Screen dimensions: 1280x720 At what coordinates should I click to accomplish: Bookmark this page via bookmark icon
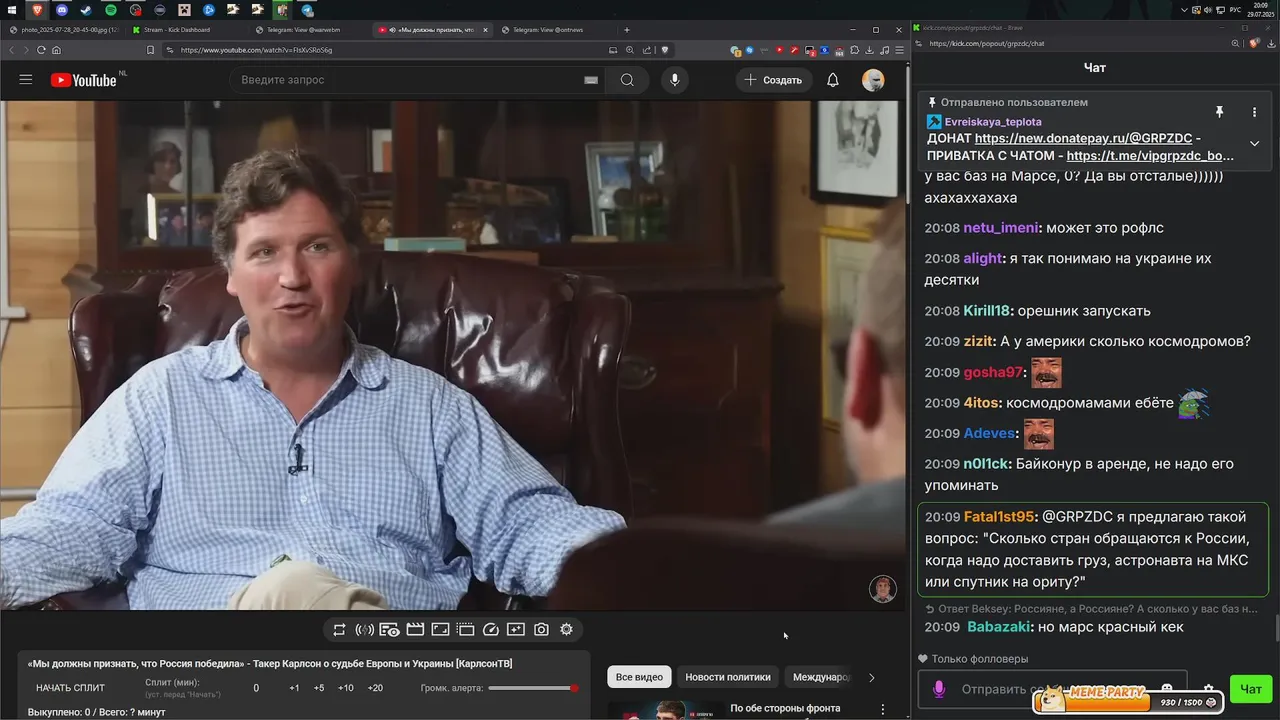point(150,50)
